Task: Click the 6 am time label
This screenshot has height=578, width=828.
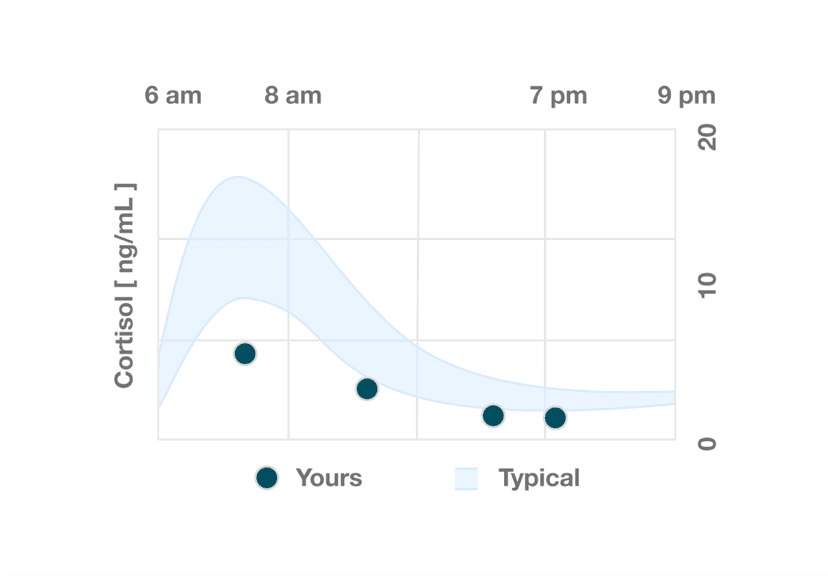Action: [173, 96]
